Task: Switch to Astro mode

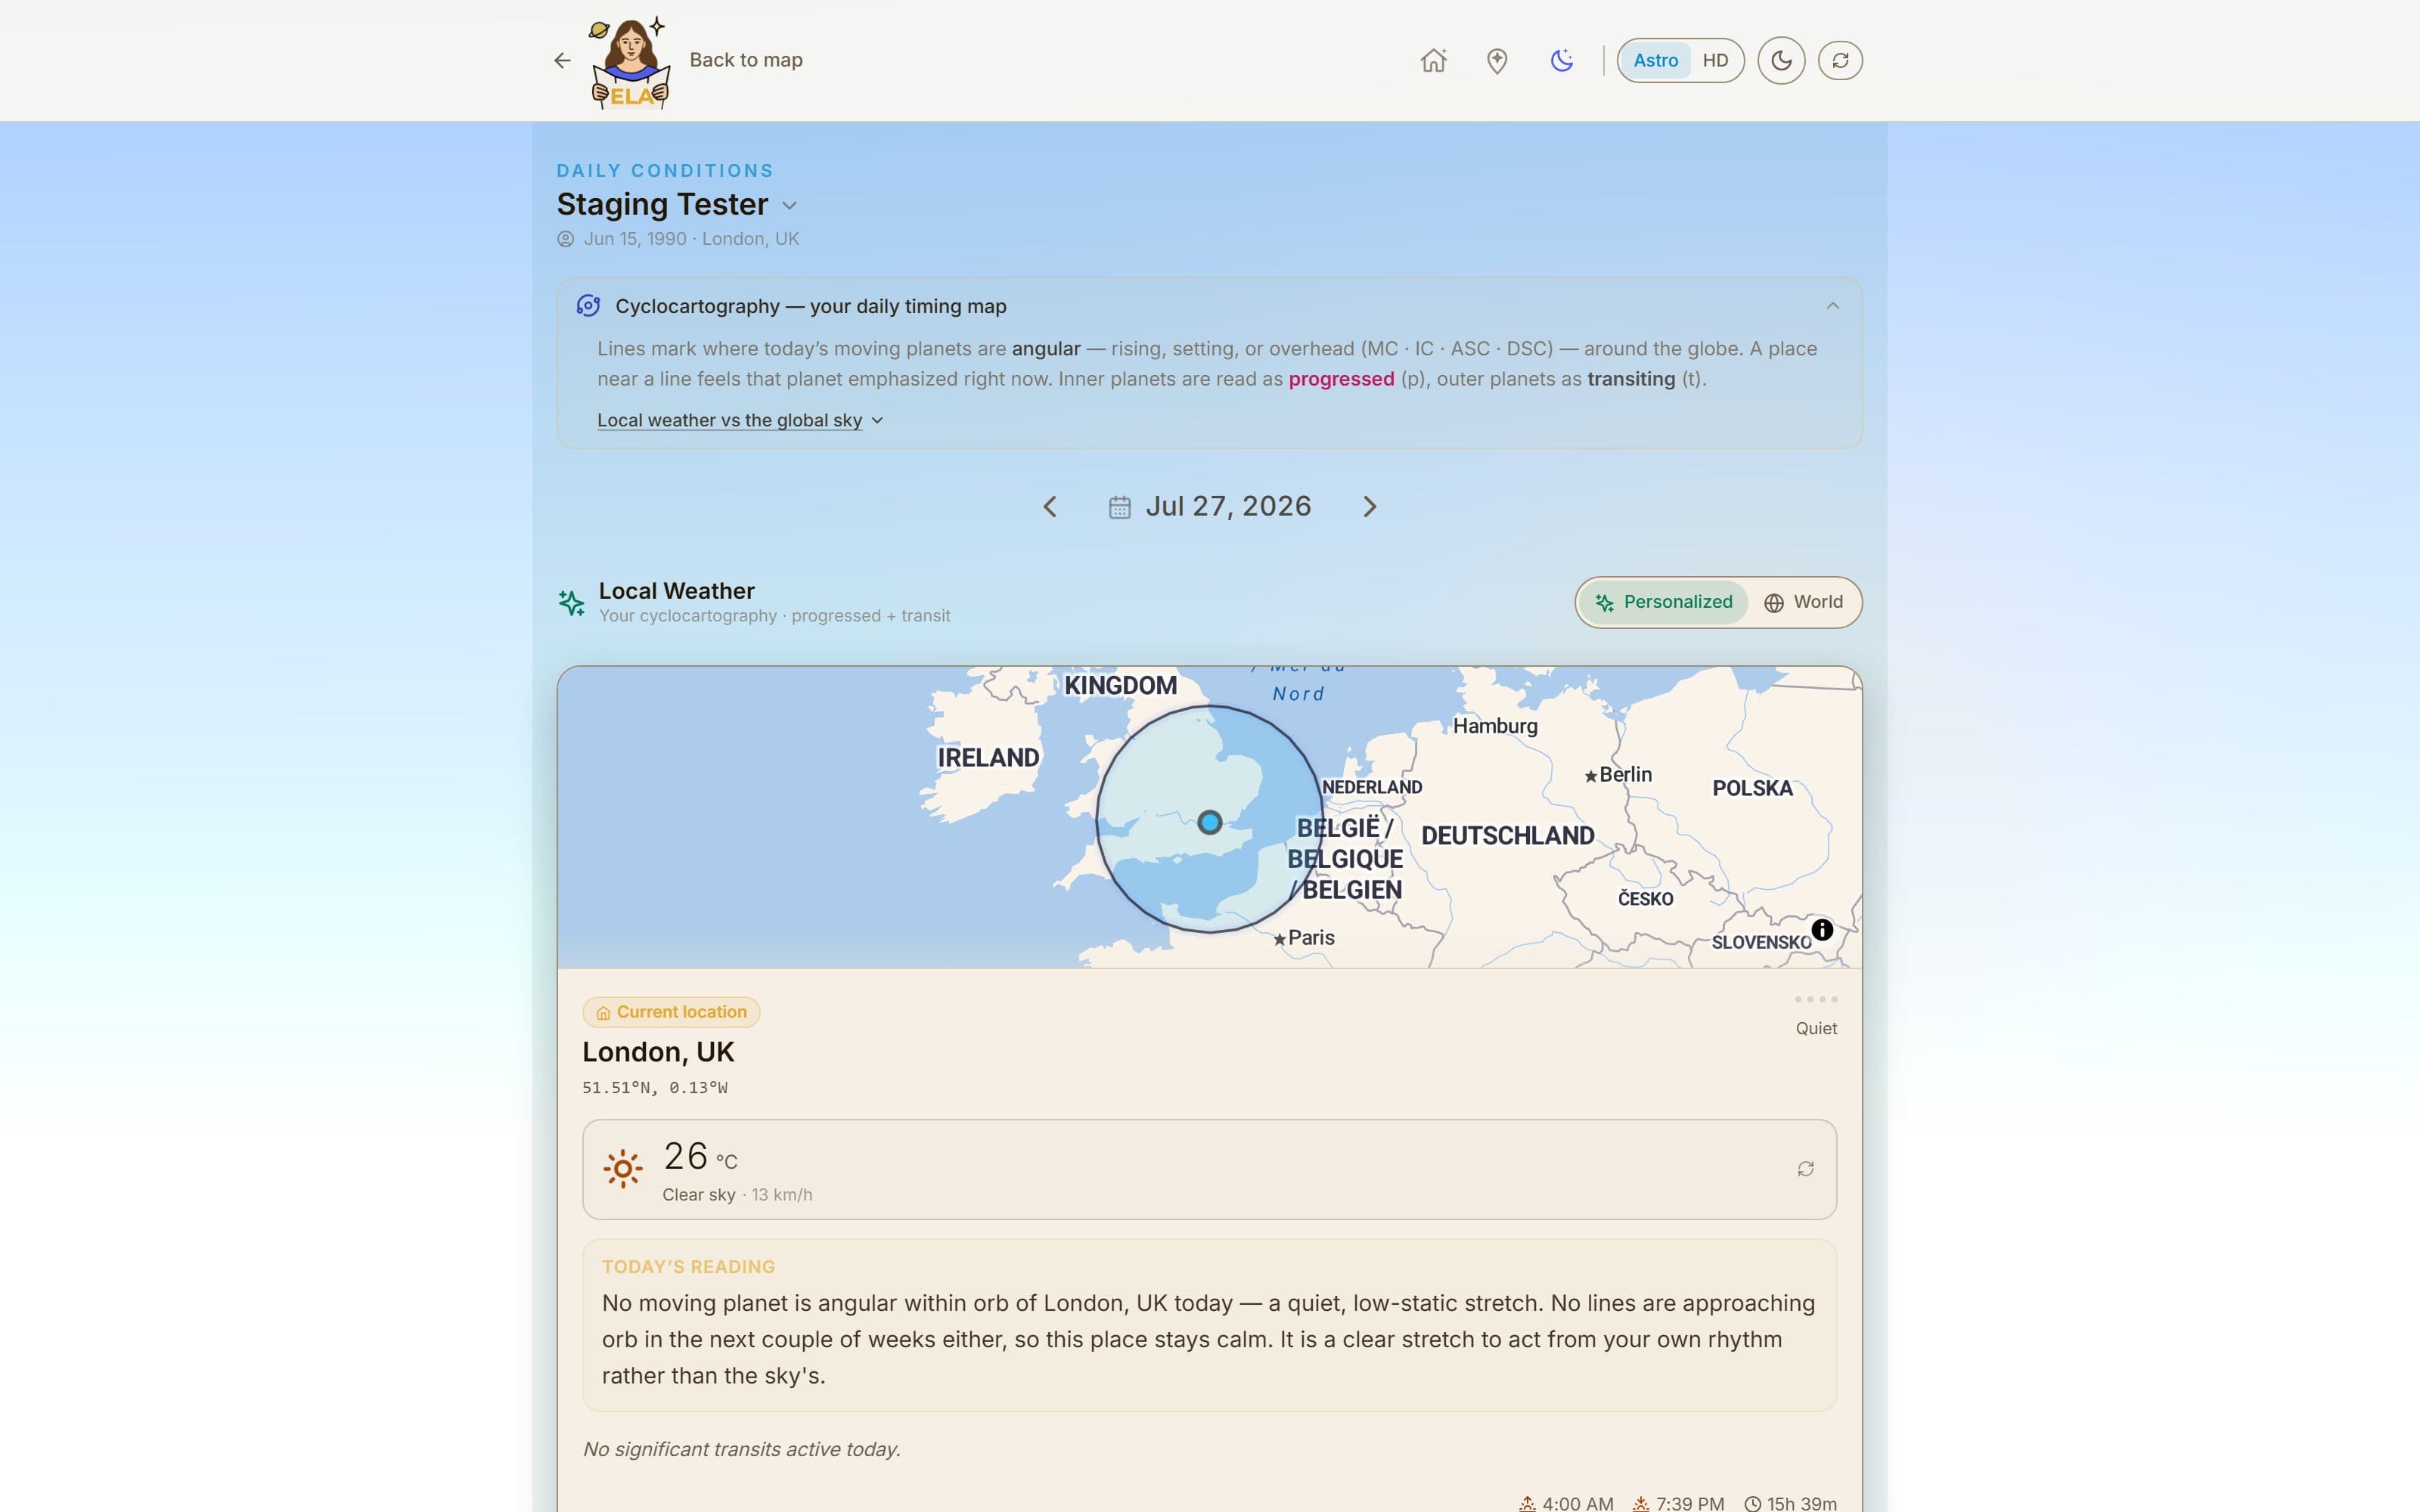Action: (1655, 60)
